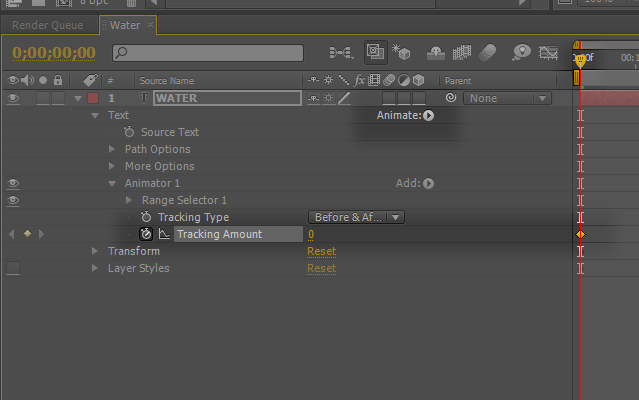Open Brainstorm lightbulb icon
The width and height of the screenshot is (639, 400).
coord(520,52)
